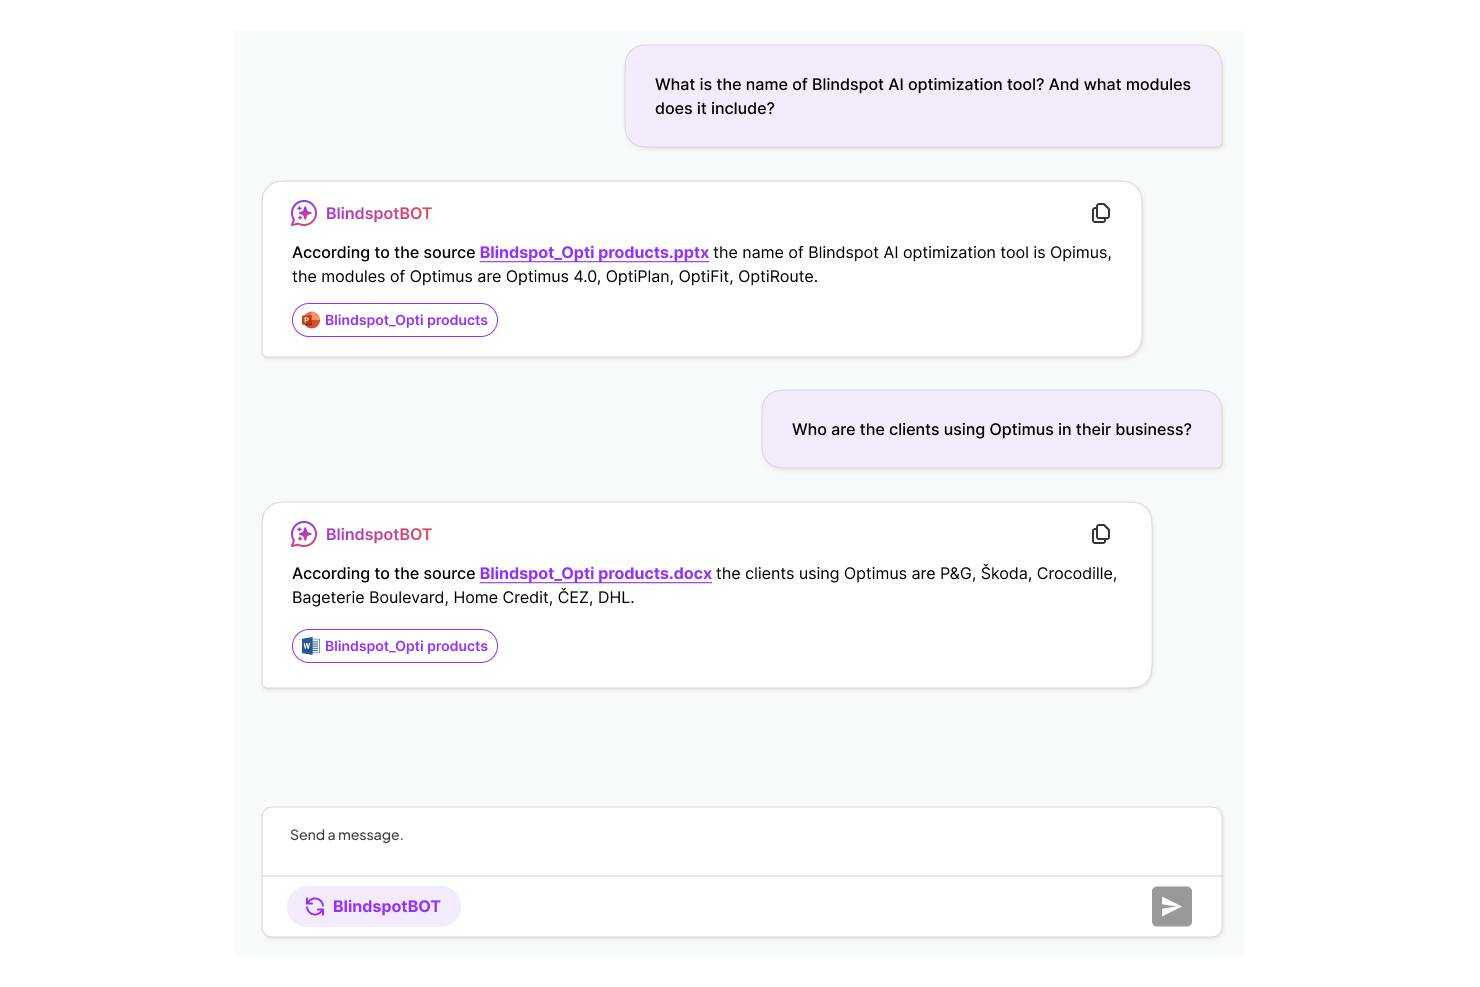The height and width of the screenshot is (987, 1480).
Task: Open the PowerPoint Blindspot_Opti products source chip
Action: pyautogui.click(x=405, y=320)
